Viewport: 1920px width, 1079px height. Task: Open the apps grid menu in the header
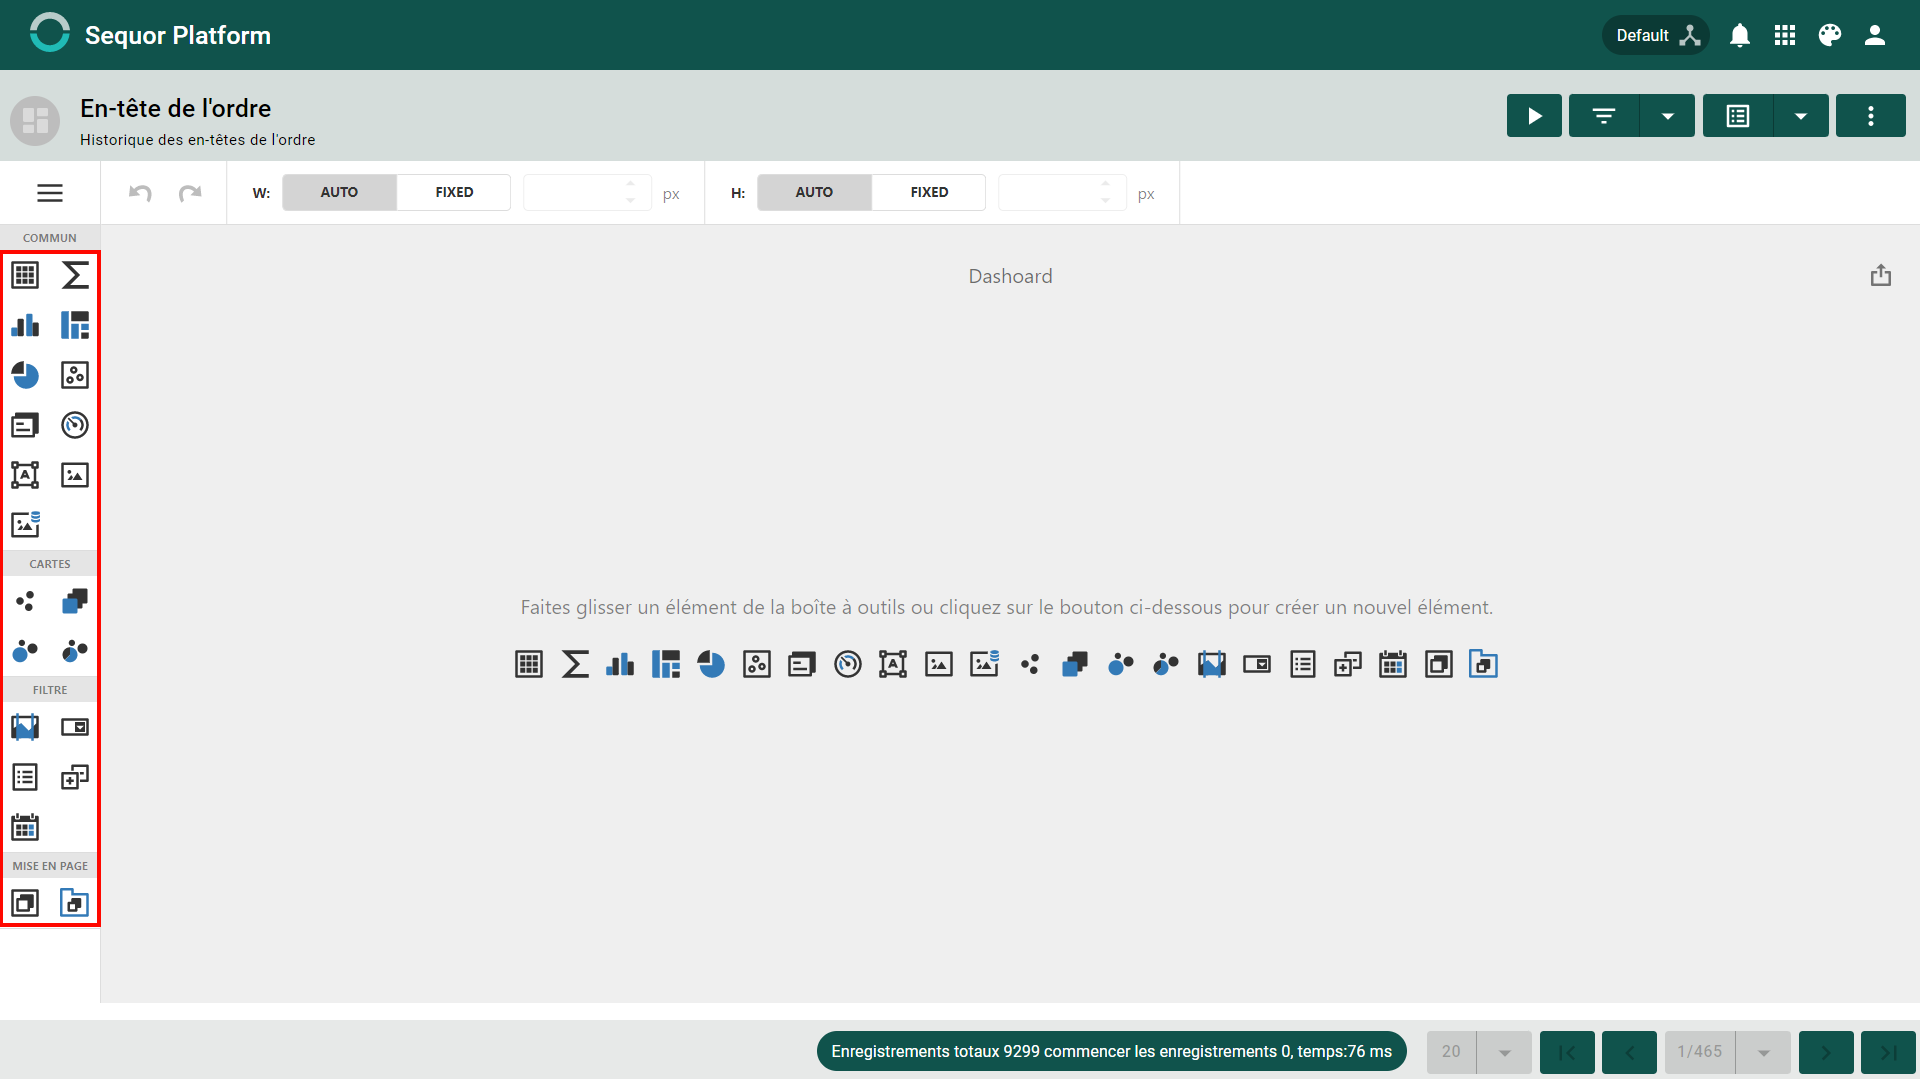(x=1785, y=35)
